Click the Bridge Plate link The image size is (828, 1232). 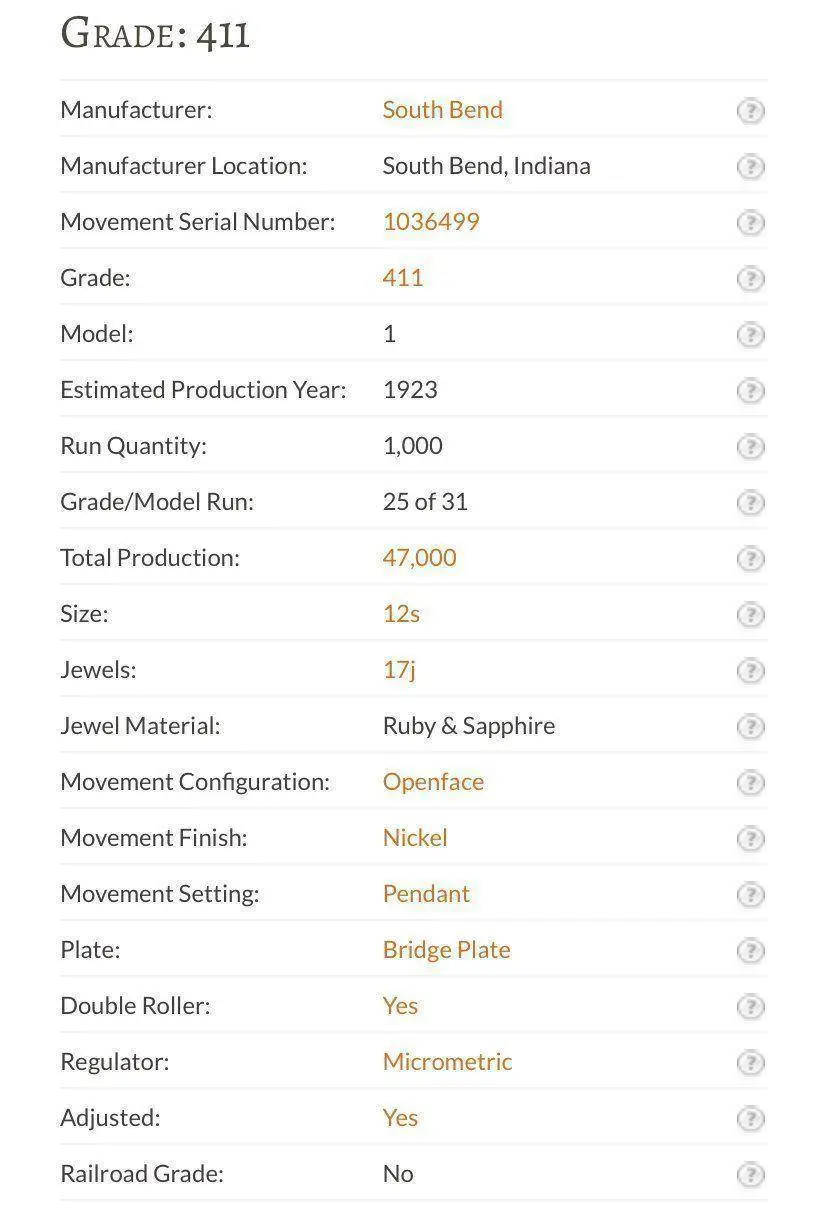coord(446,950)
